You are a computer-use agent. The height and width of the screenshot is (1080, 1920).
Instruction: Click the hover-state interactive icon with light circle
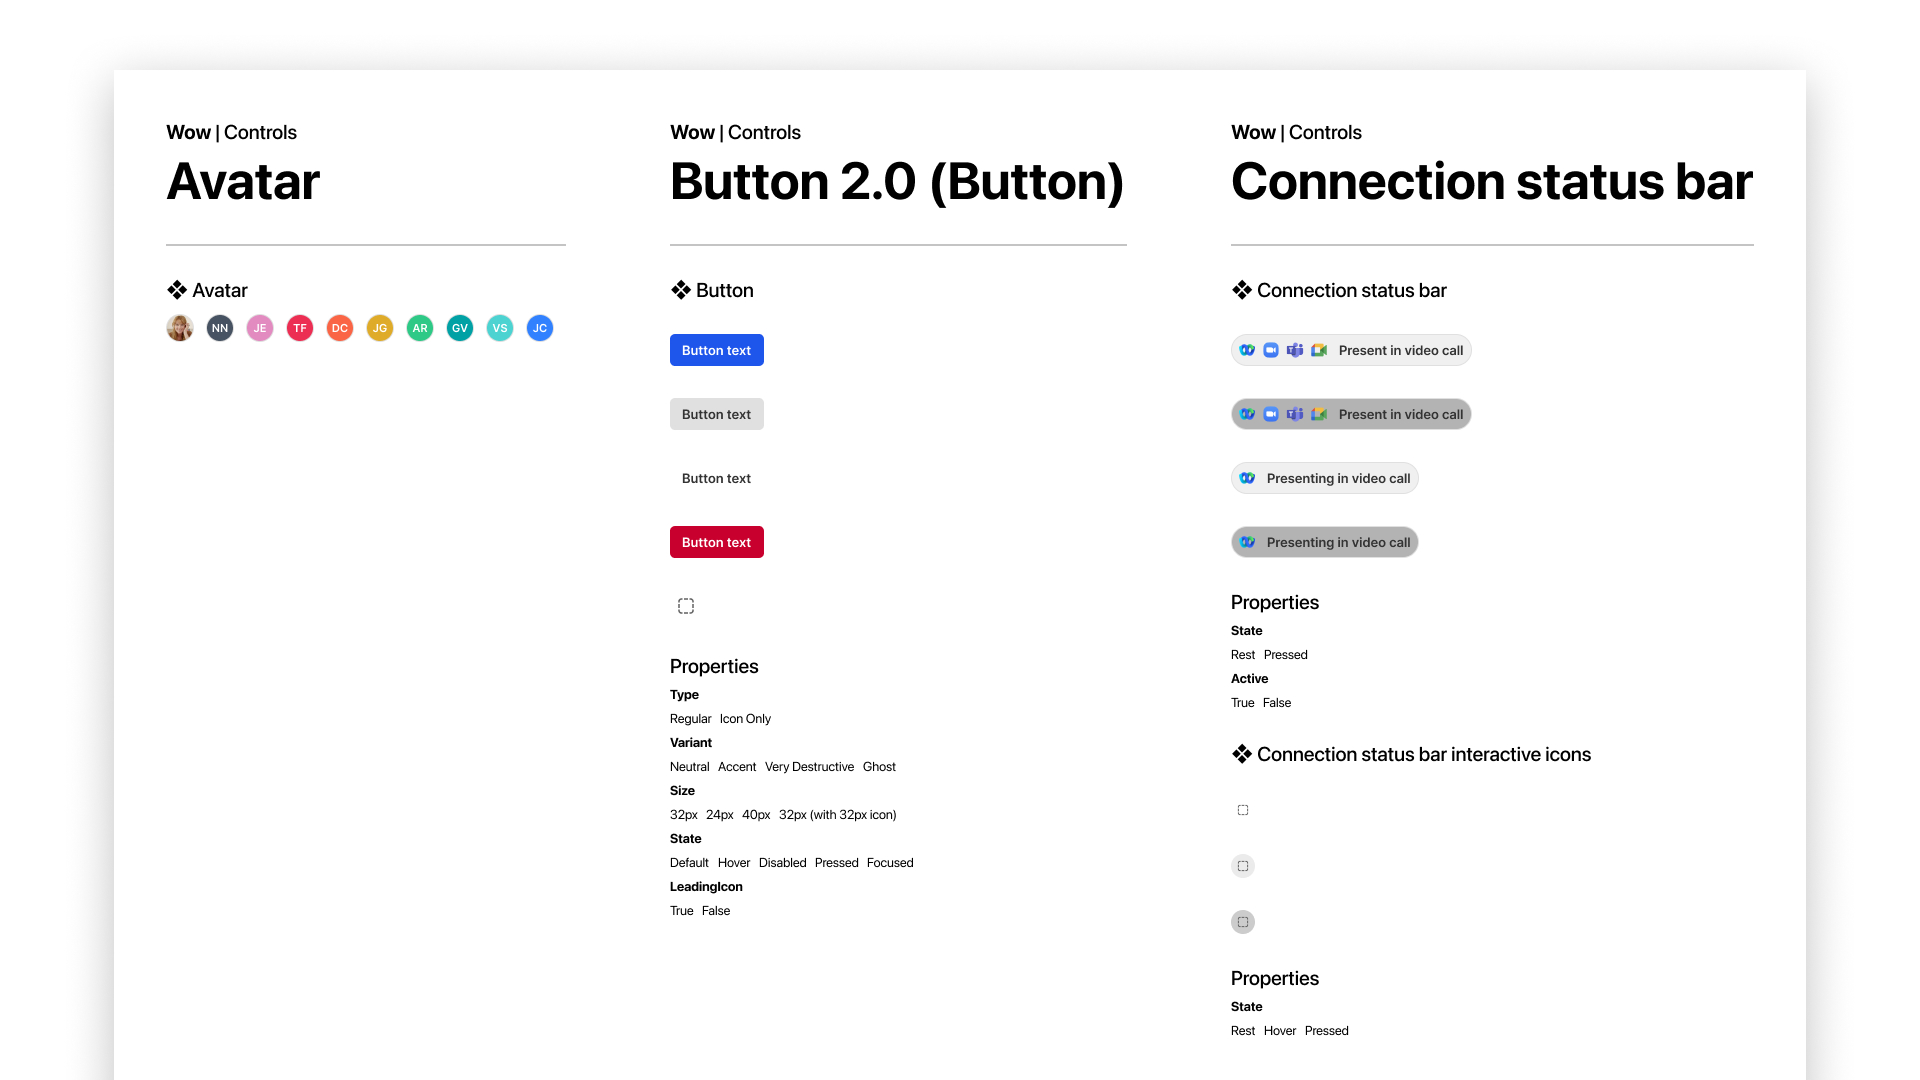tap(1243, 866)
